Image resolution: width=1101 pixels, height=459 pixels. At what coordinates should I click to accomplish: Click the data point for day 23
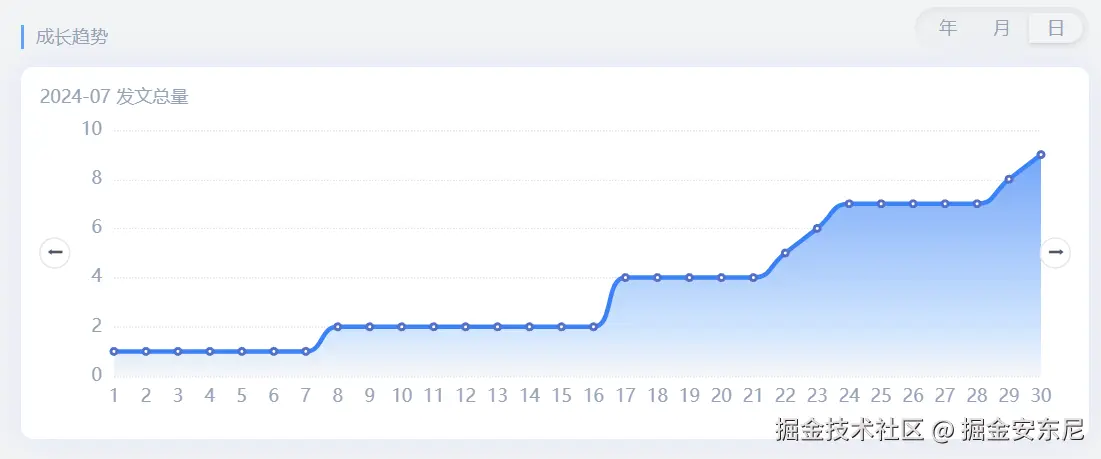point(817,228)
